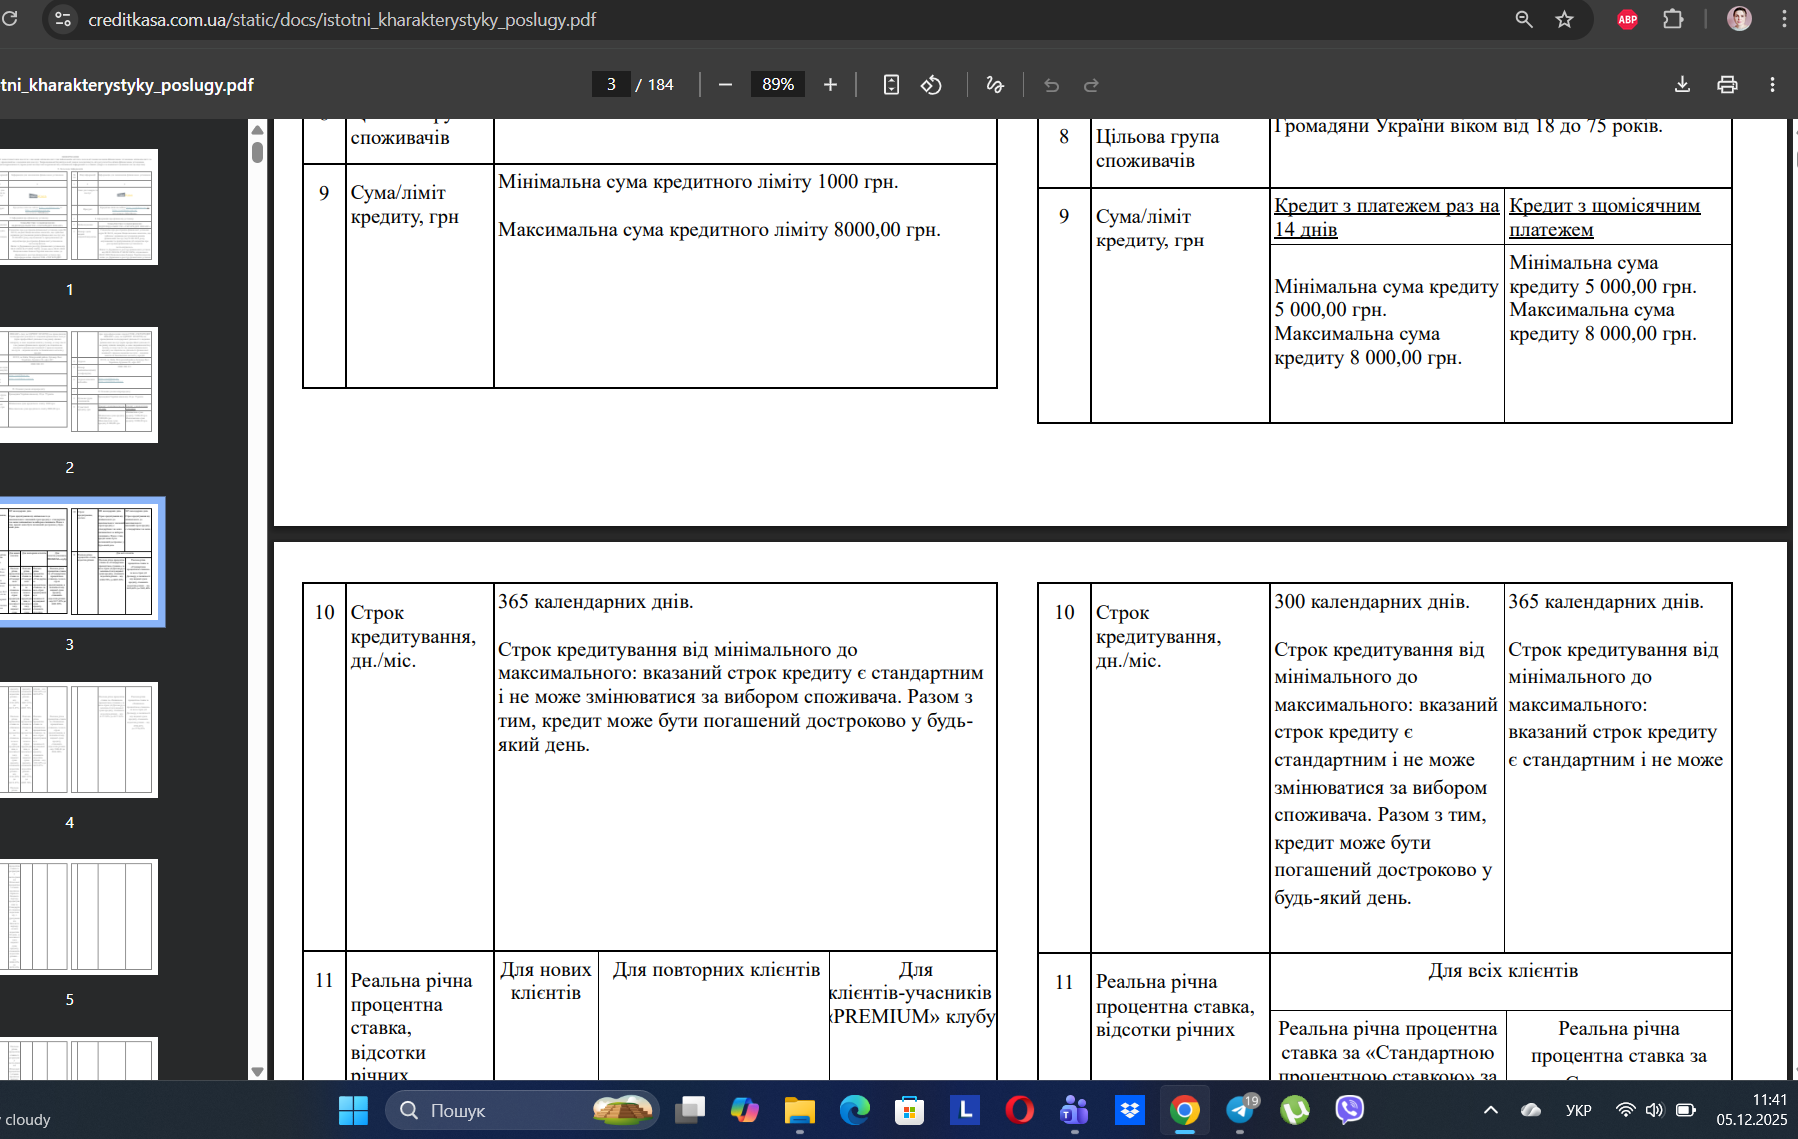The height and width of the screenshot is (1139, 1798).
Task: Switch the УКР keyboard language indicator
Action: coord(1579,1110)
